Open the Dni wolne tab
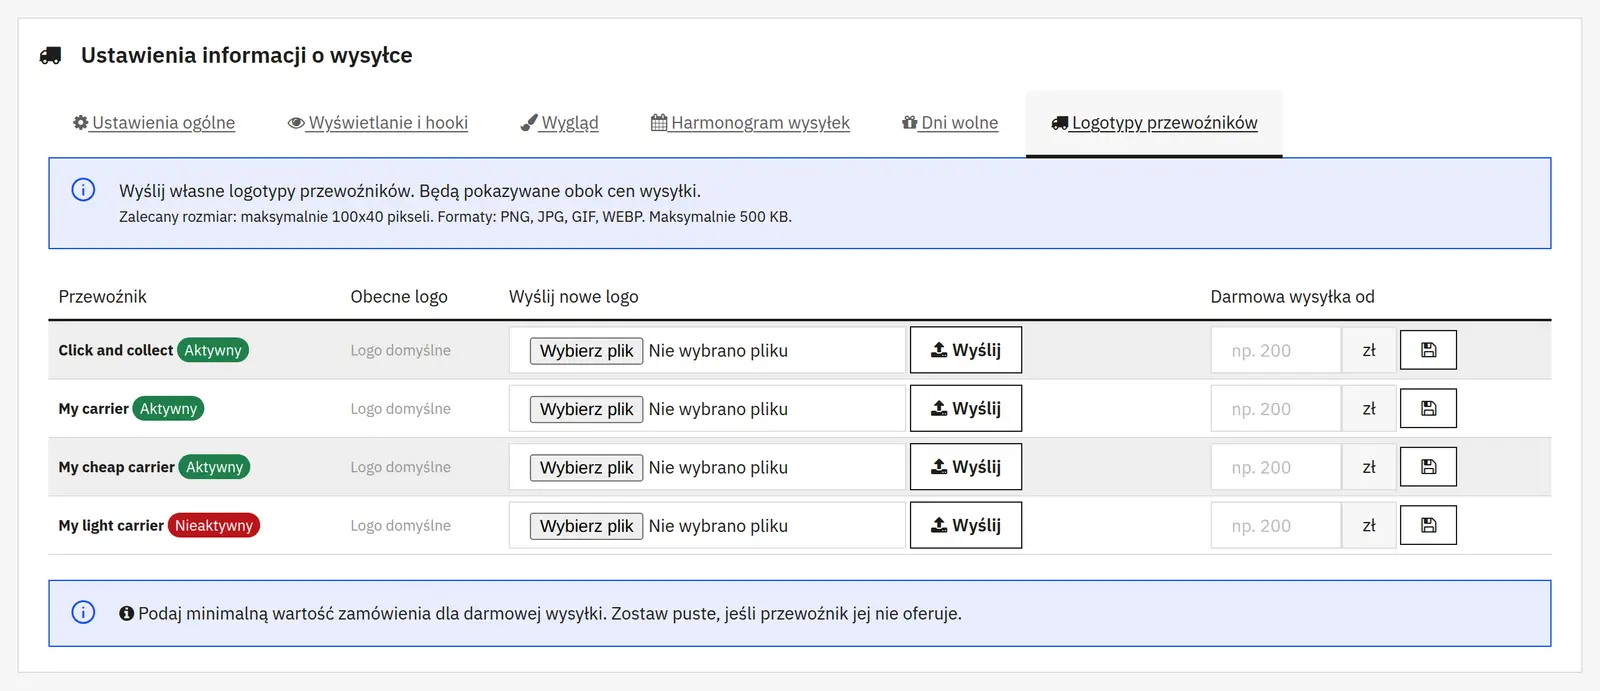The width and height of the screenshot is (1600, 691). [950, 123]
